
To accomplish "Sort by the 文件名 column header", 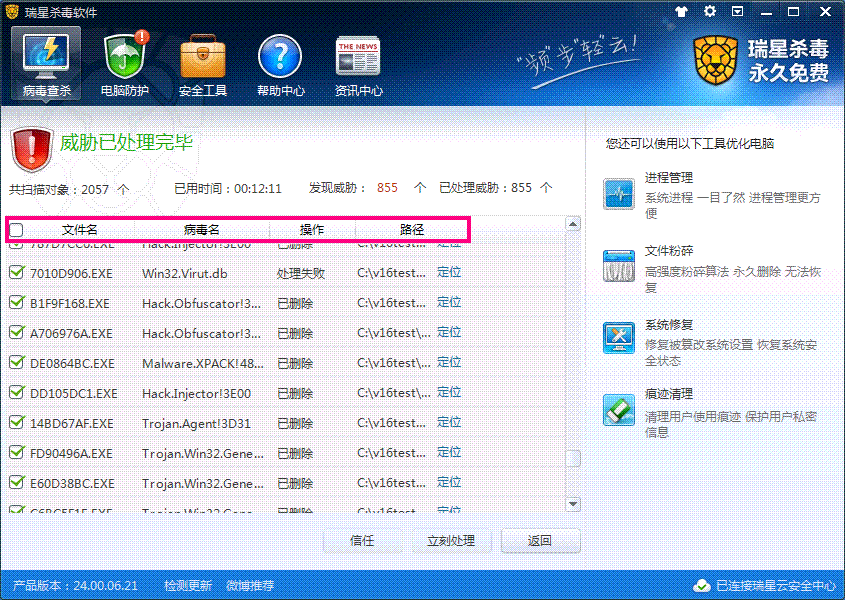I will pyautogui.click(x=79, y=230).
